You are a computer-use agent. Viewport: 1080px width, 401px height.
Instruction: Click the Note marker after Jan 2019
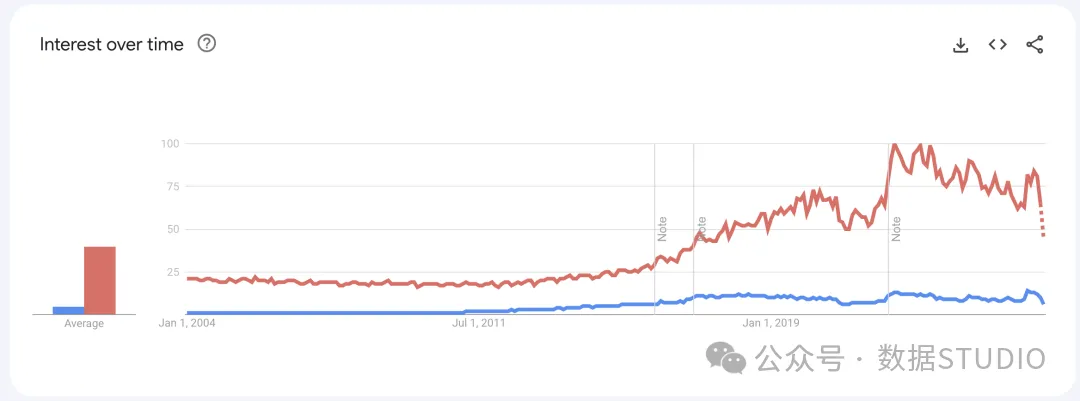pyautogui.click(x=896, y=228)
